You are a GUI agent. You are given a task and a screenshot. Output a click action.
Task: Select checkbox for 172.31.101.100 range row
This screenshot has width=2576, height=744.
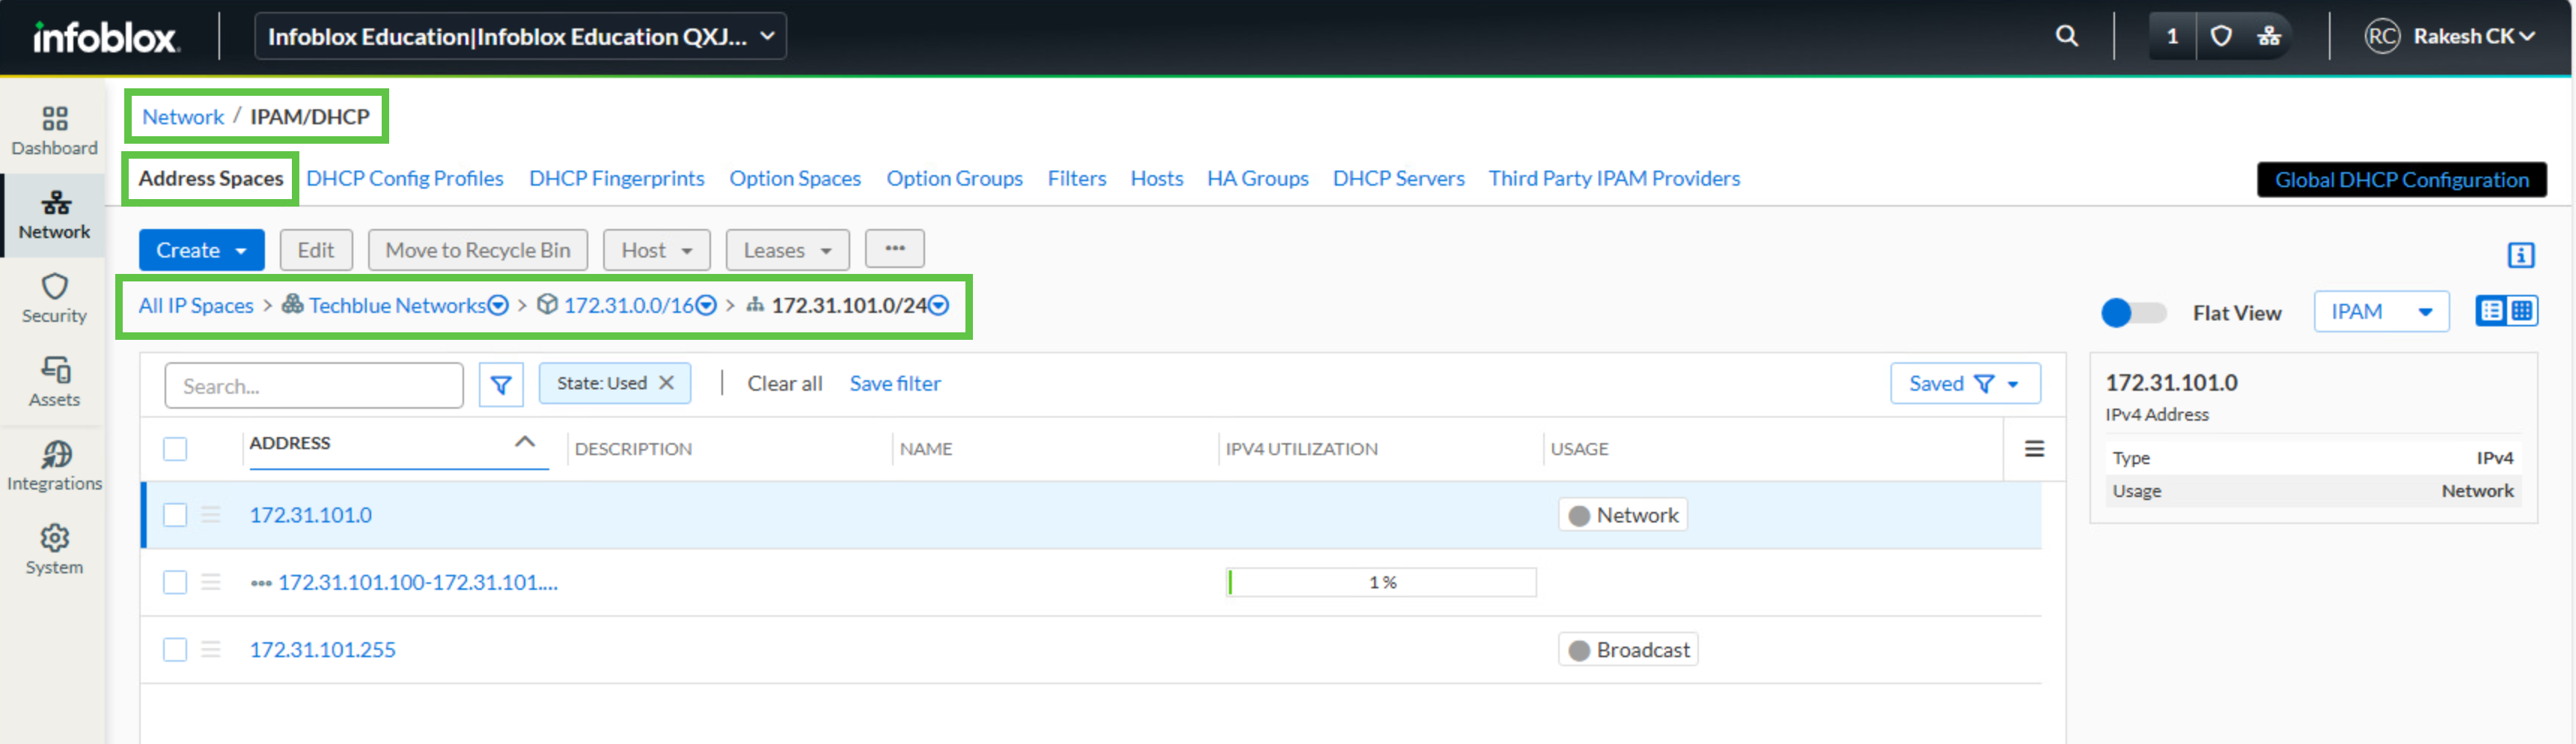(x=175, y=581)
